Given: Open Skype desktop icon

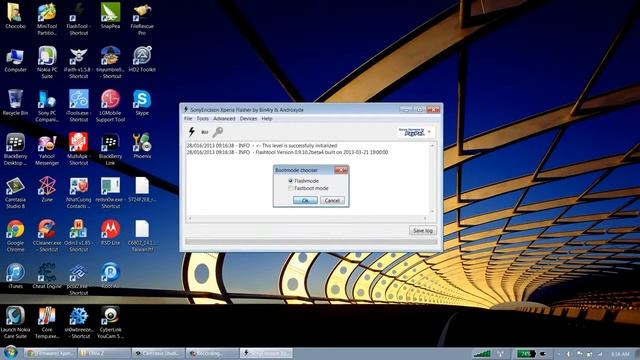Looking at the screenshot, I should pos(142,103).
